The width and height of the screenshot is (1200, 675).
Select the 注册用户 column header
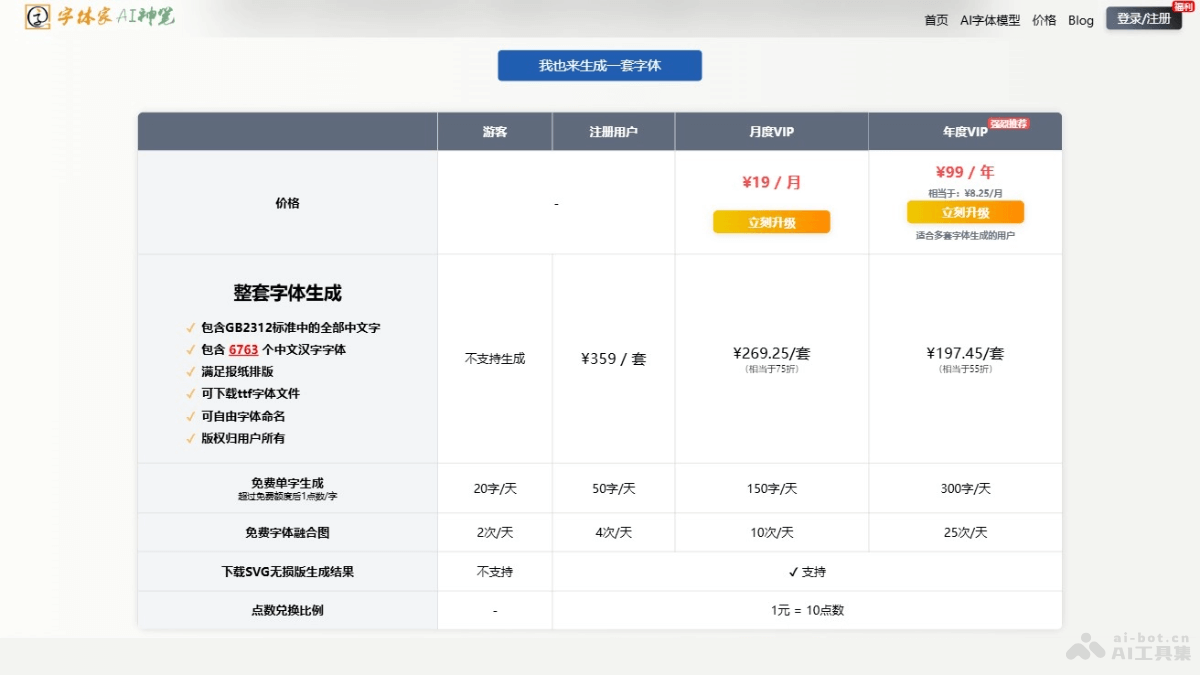click(613, 131)
